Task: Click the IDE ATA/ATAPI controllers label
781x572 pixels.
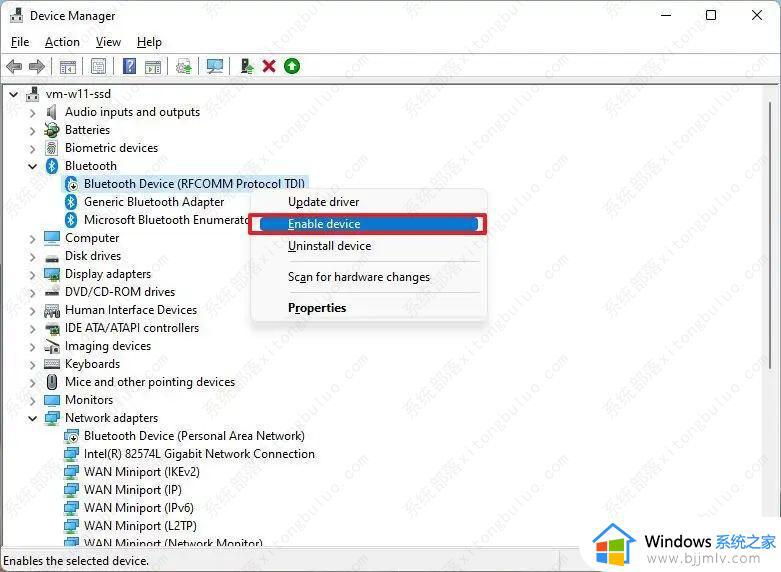Action: pos(132,328)
